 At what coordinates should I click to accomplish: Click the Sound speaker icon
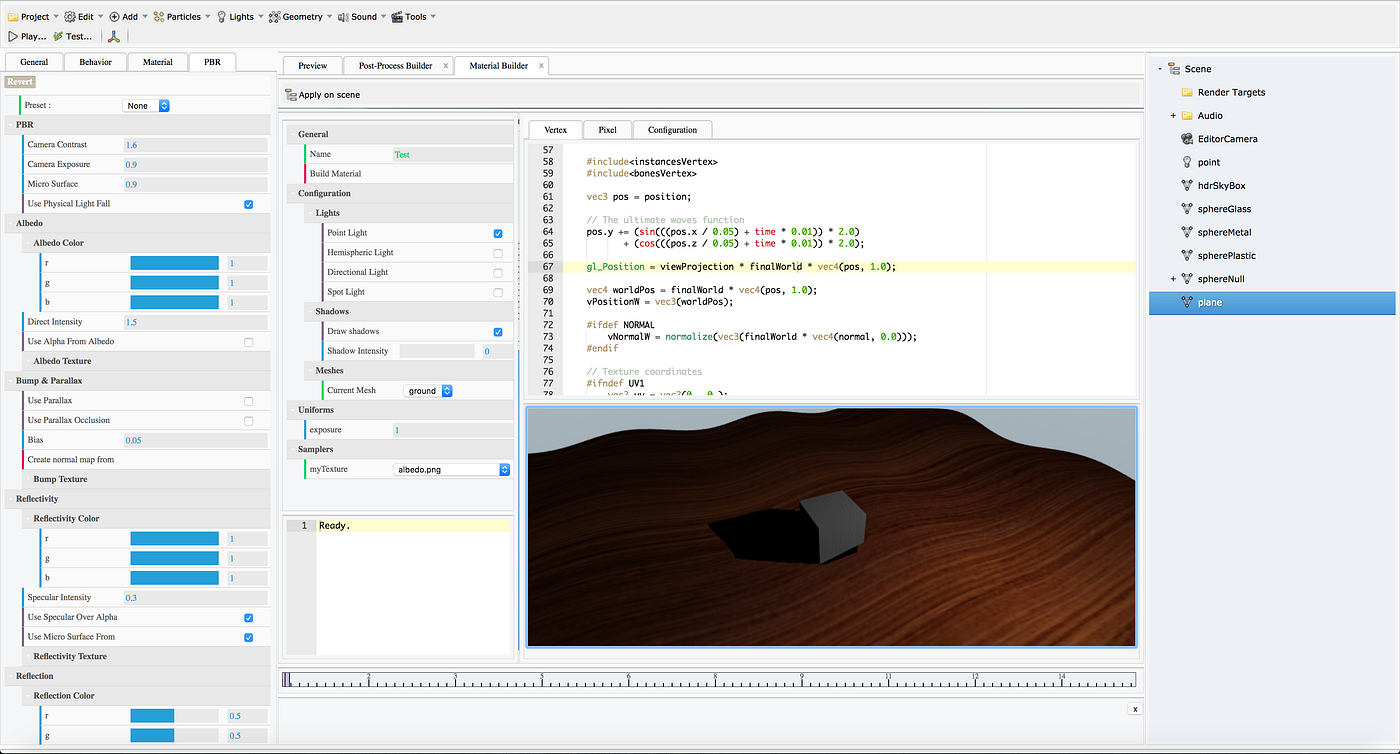pos(341,16)
